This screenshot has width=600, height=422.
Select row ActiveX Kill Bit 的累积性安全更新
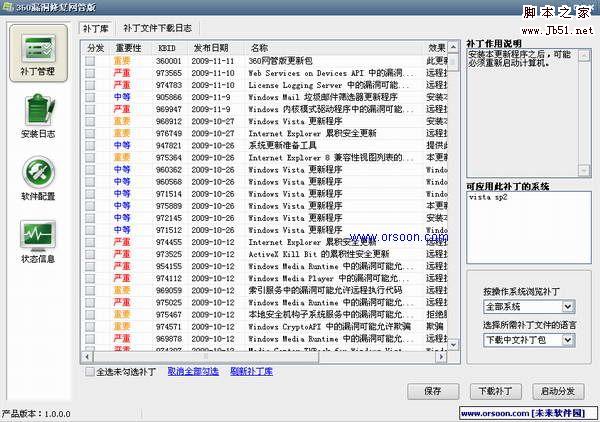[x=265, y=254]
